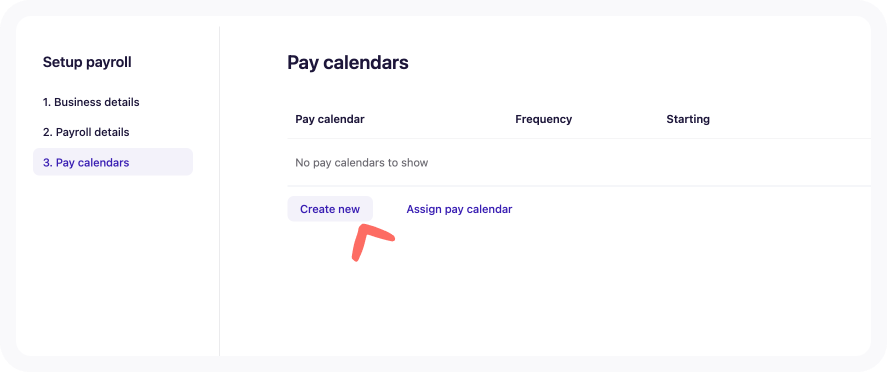The height and width of the screenshot is (372, 887).
Task: Click the Setup payroll sidebar title
Action: [87, 62]
